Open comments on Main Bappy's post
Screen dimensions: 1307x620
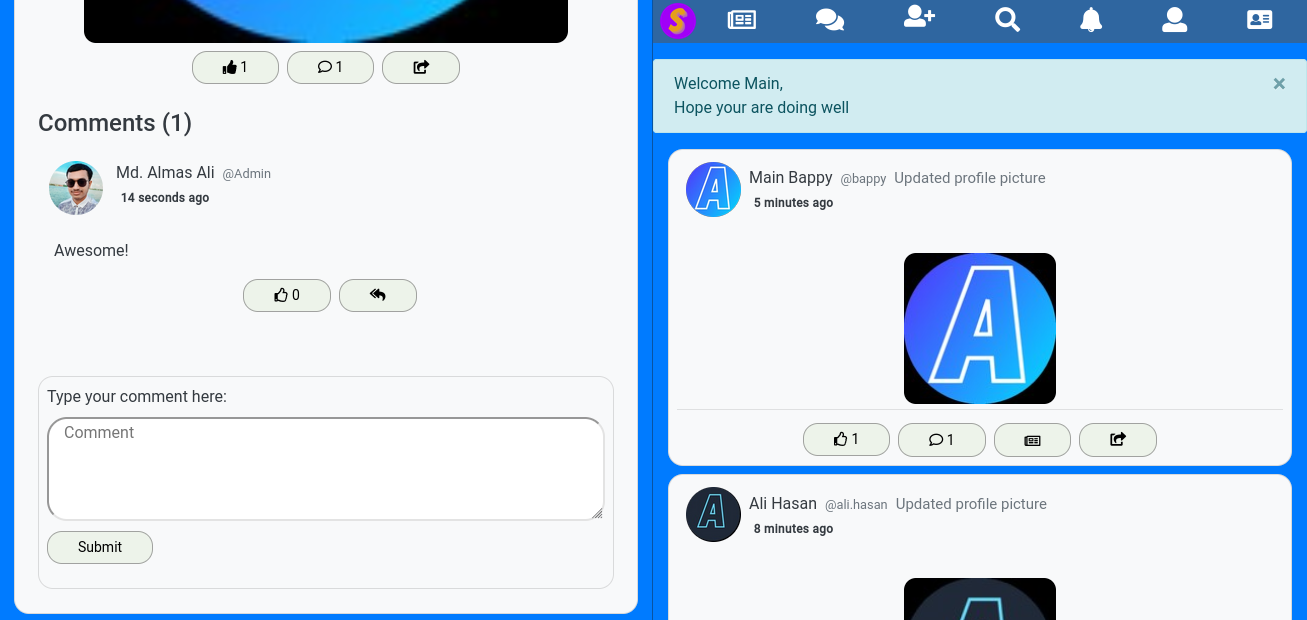[x=942, y=439]
